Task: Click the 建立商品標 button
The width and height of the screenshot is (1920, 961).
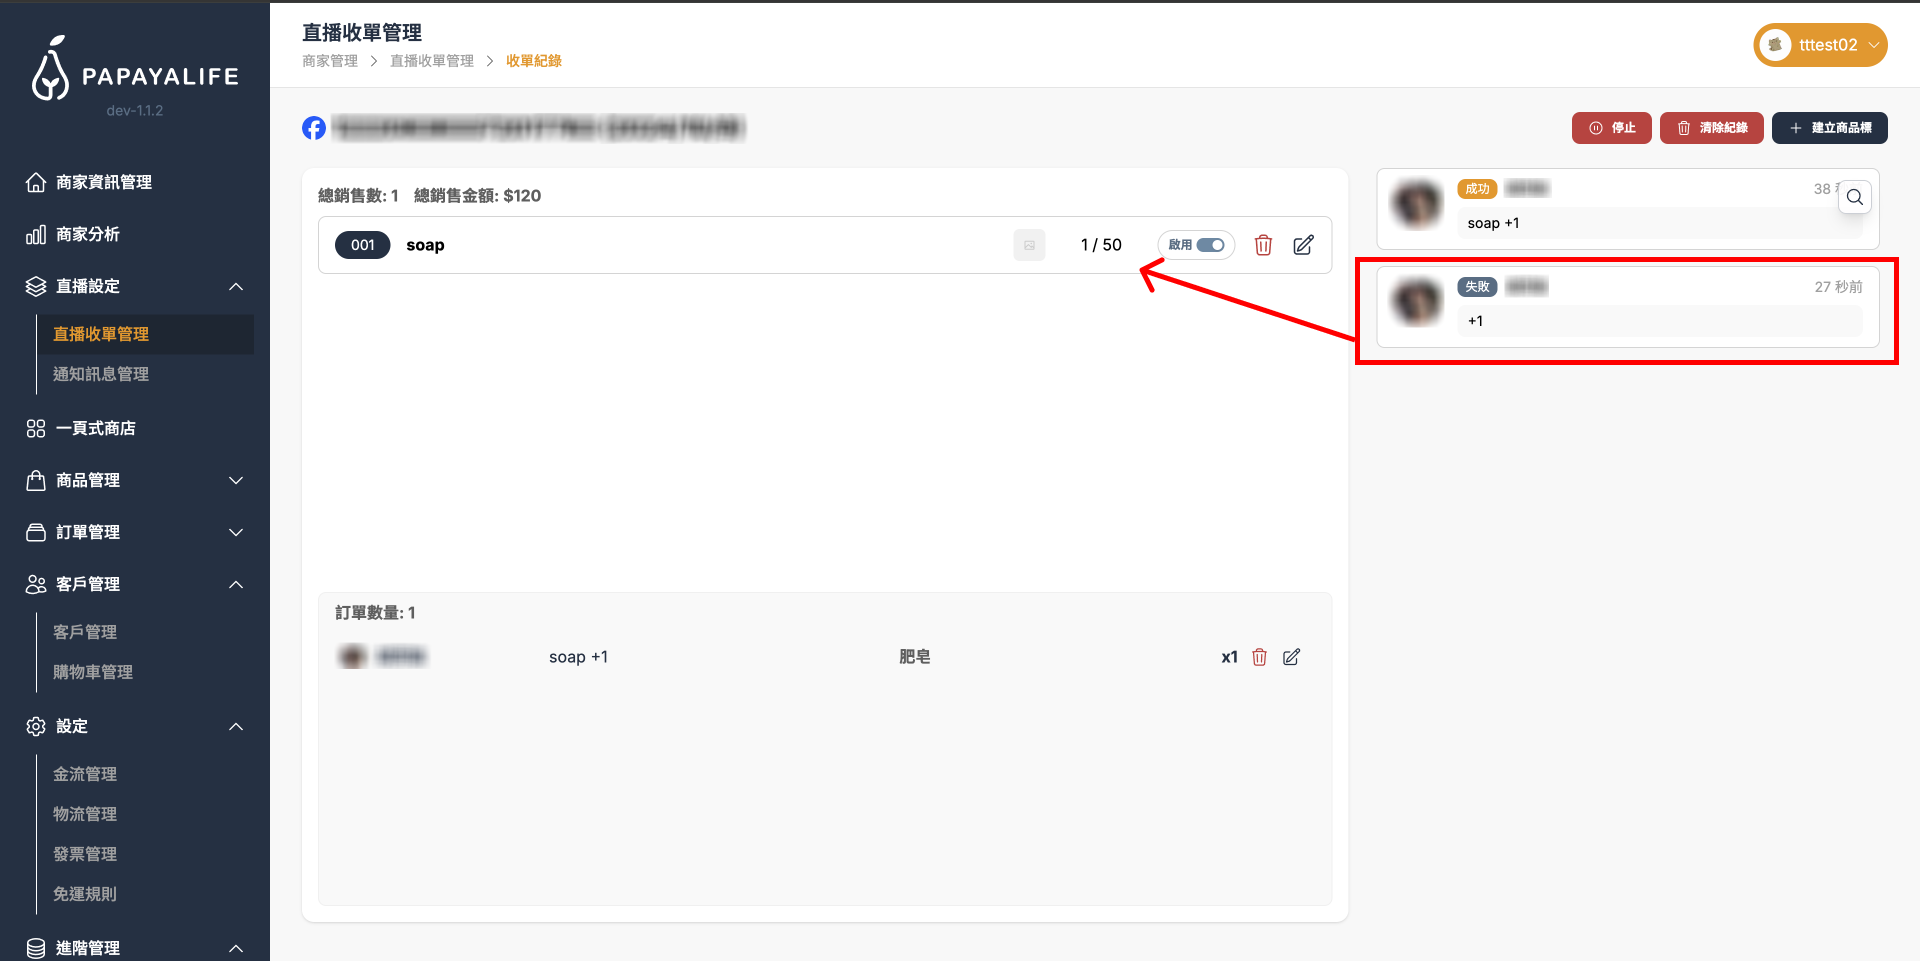Action: 1829,128
